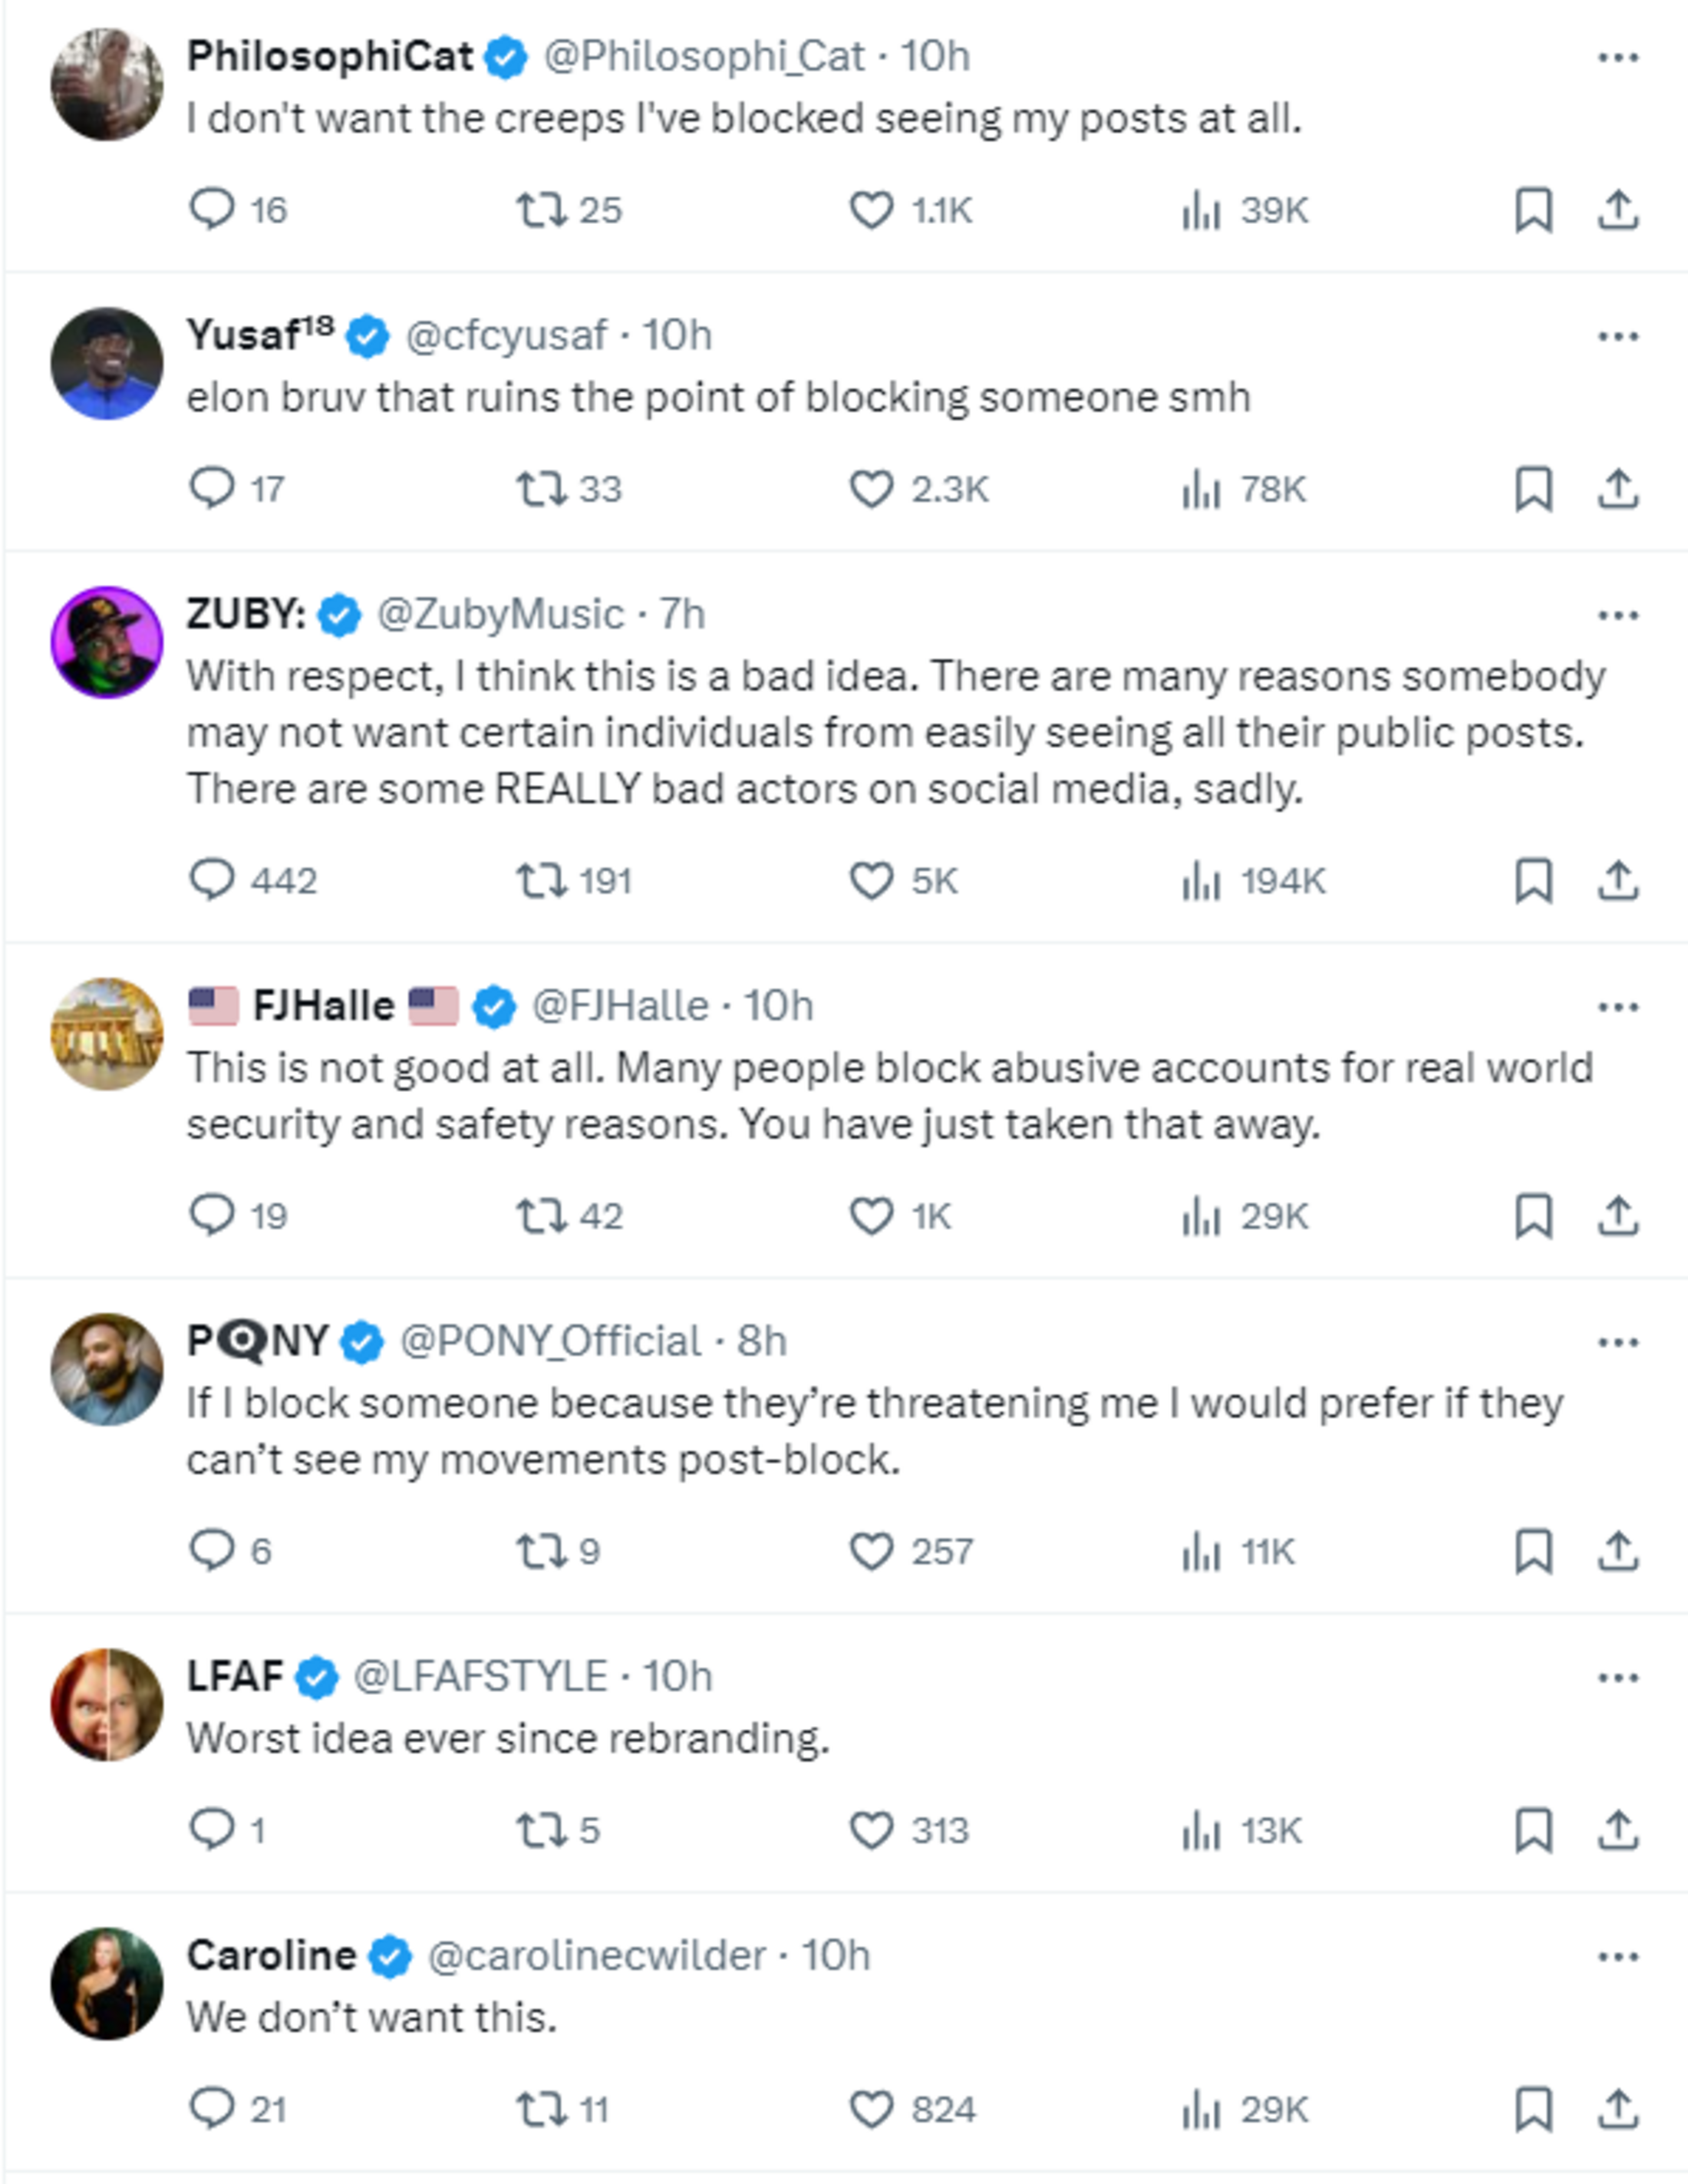
Task: Share LFAF's 'Worst idea' post
Action: coord(1617,1830)
